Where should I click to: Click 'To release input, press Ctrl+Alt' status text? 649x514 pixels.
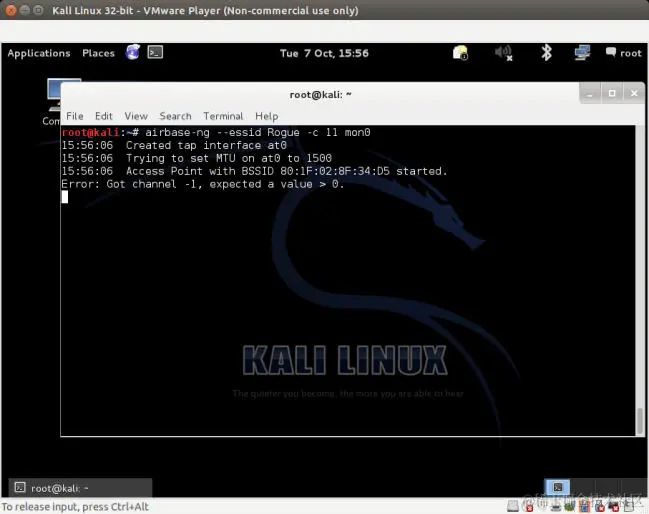[75, 507]
